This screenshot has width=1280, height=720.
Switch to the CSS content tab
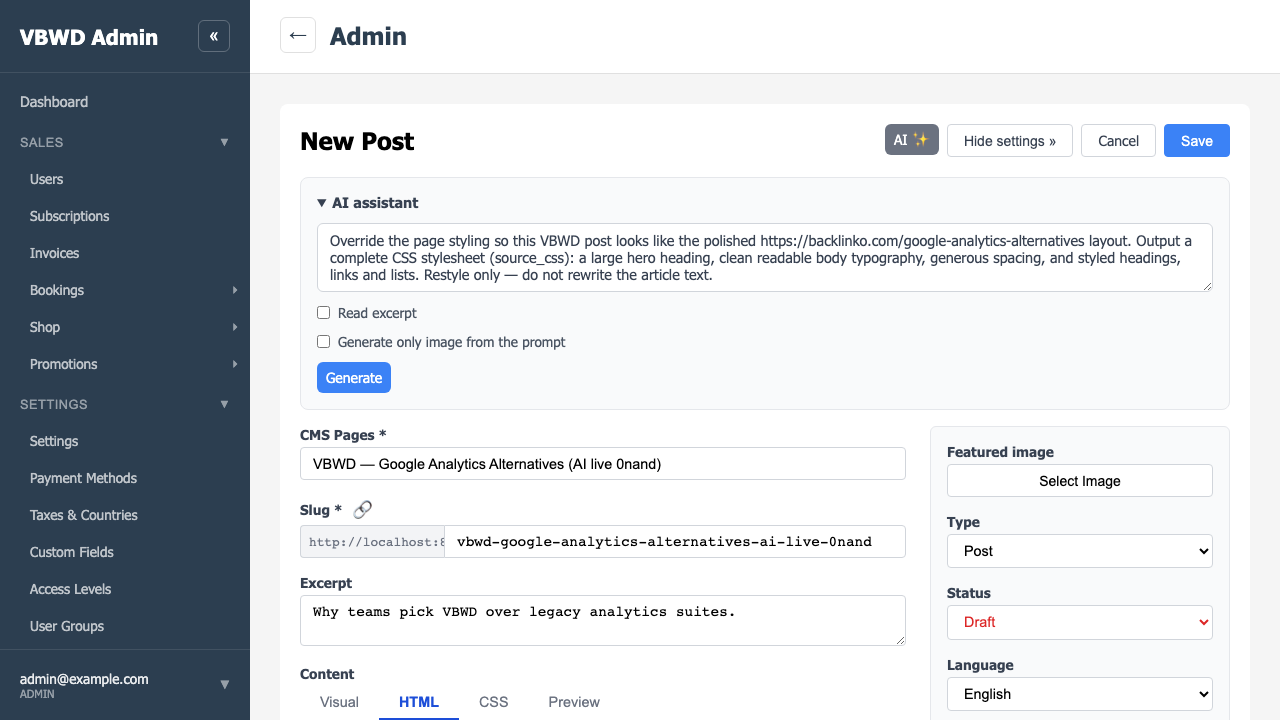(494, 702)
